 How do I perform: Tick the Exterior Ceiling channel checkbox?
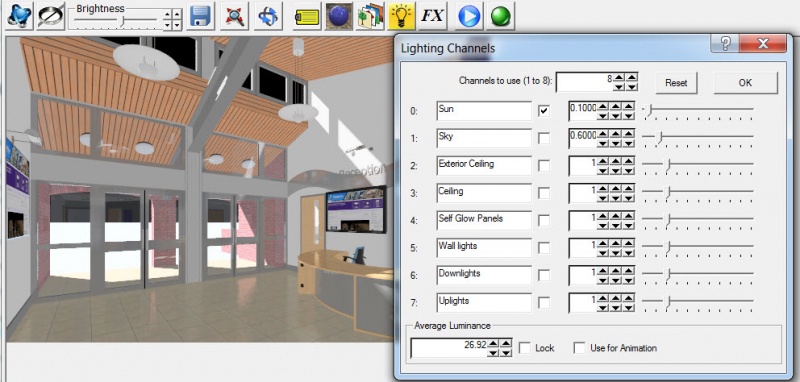[x=544, y=166]
